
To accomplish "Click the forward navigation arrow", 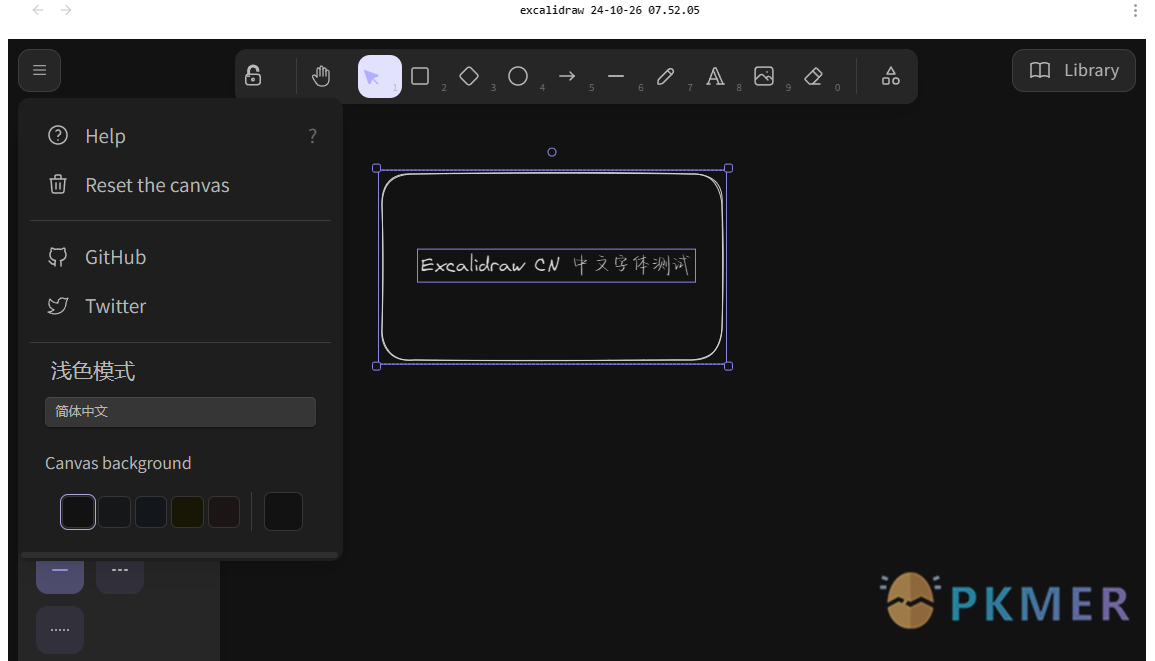I will point(66,10).
